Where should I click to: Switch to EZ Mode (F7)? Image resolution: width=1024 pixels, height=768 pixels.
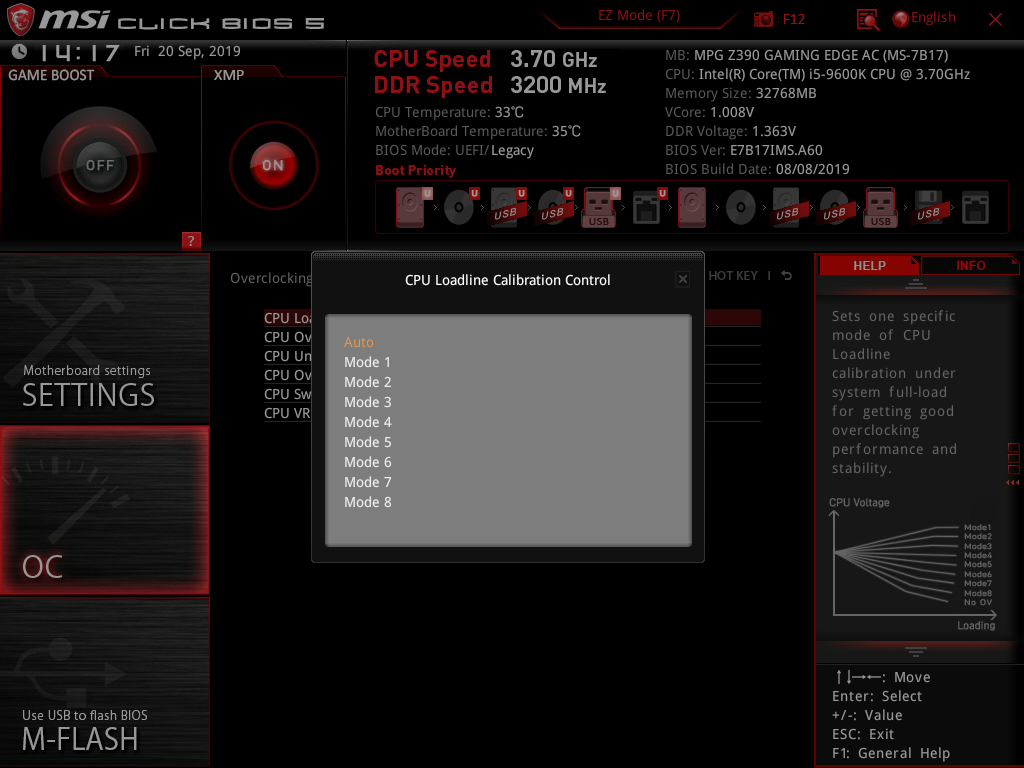coord(639,16)
